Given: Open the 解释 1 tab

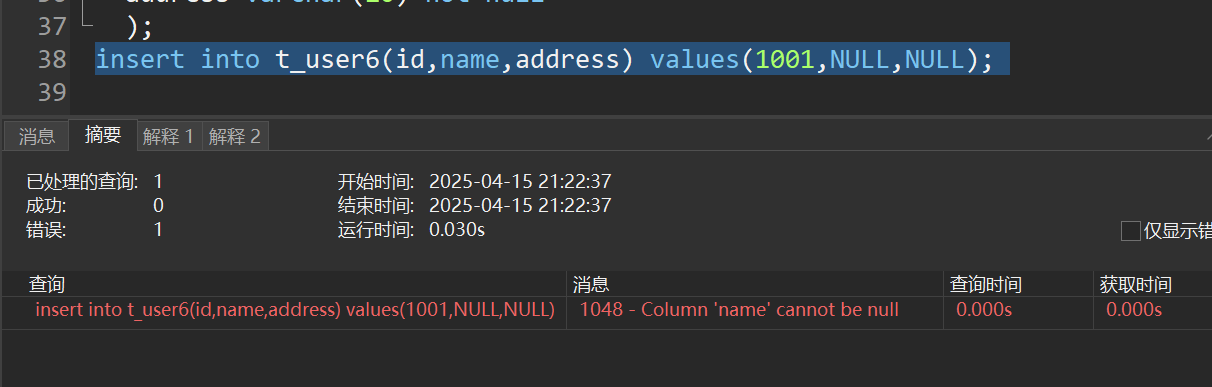Looking at the screenshot, I should pyautogui.click(x=169, y=136).
